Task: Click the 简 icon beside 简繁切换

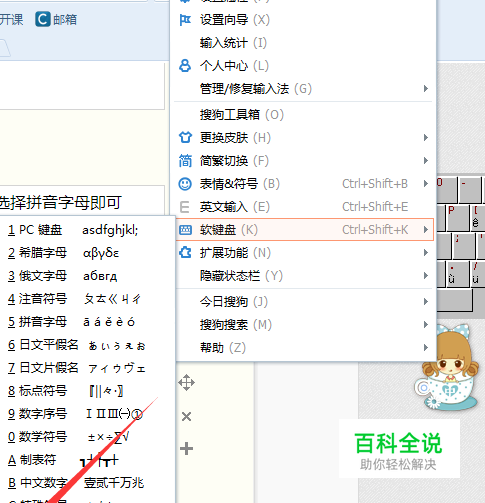Action: [185, 161]
